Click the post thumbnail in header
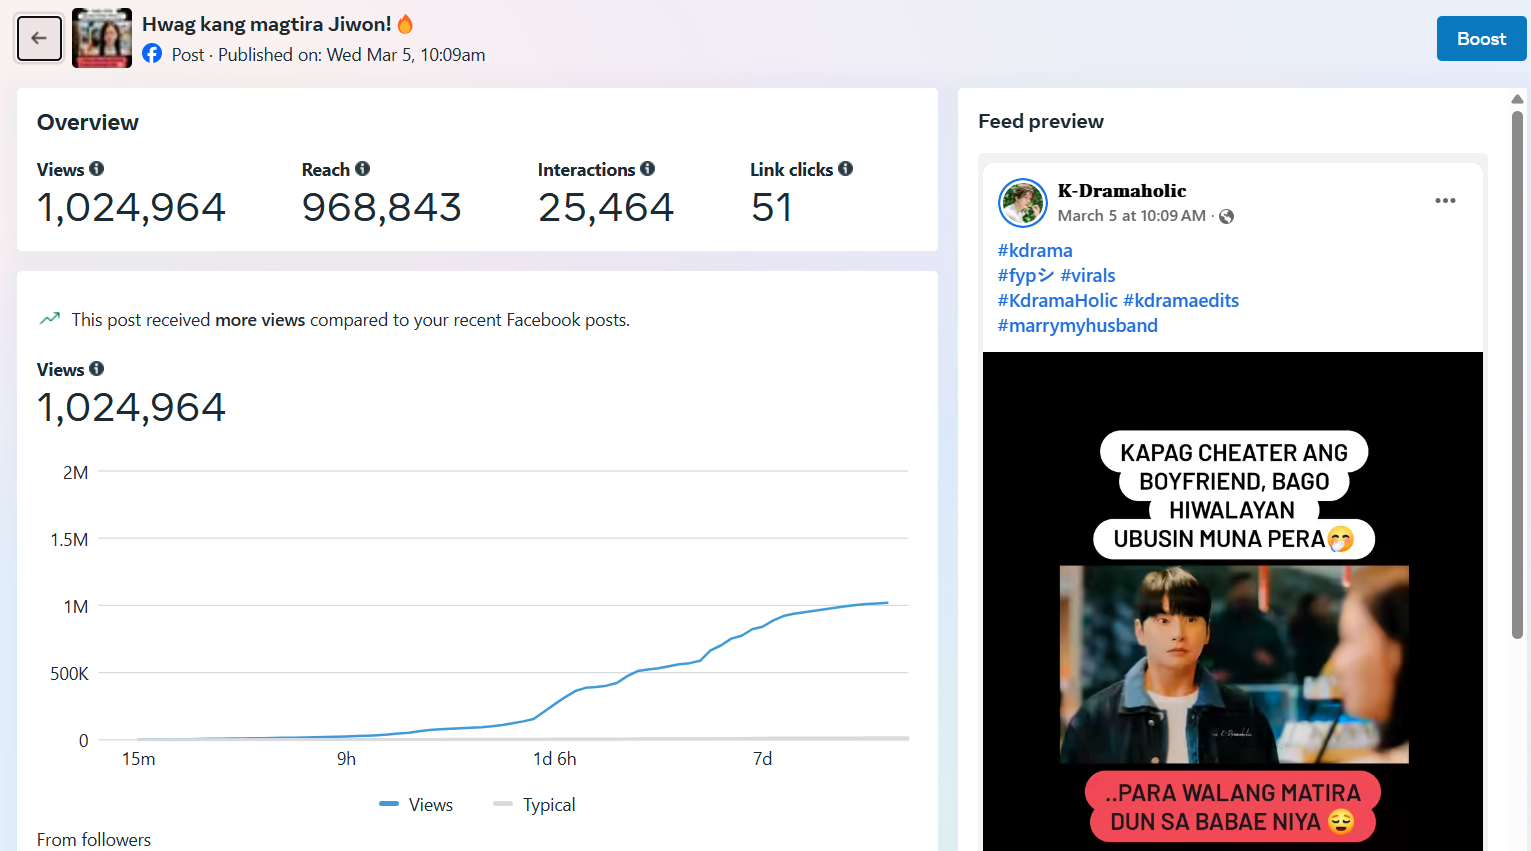The height and width of the screenshot is (851, 1531). click(x=102, y=38)
